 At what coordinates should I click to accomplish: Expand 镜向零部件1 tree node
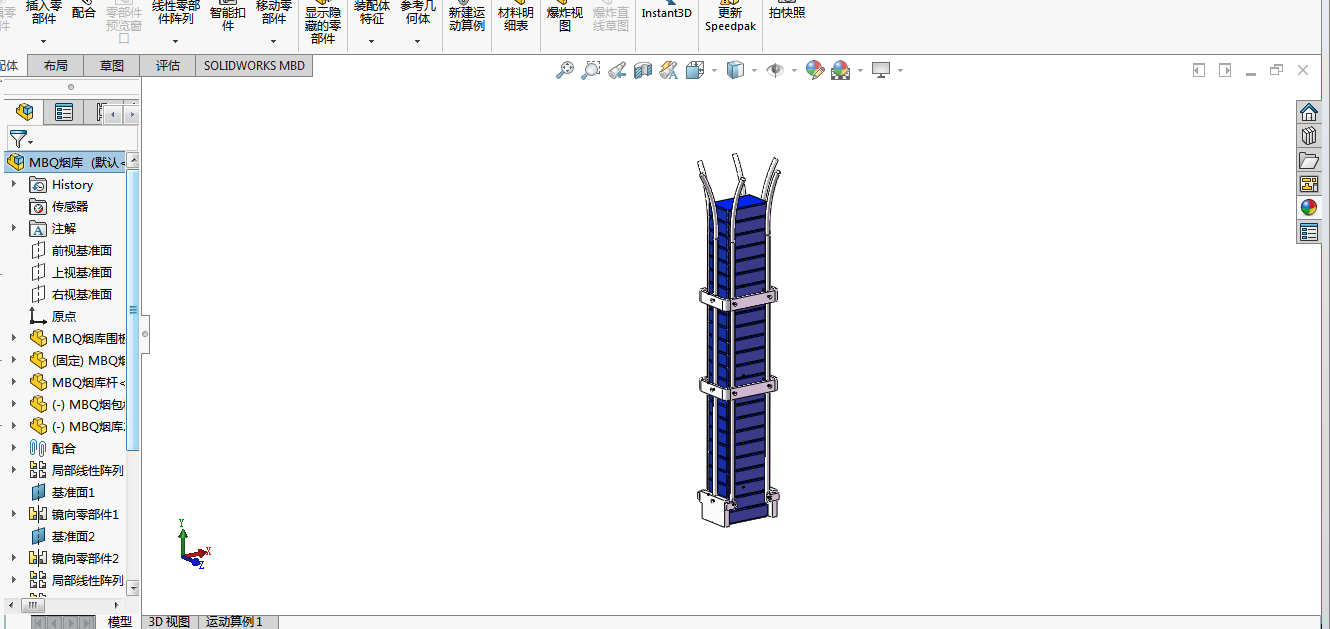14,514
